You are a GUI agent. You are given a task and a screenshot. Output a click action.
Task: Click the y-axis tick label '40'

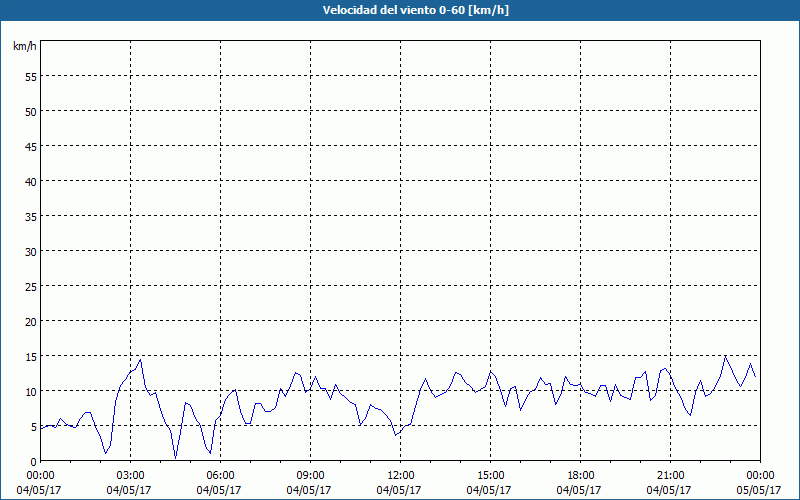point(31,182)
